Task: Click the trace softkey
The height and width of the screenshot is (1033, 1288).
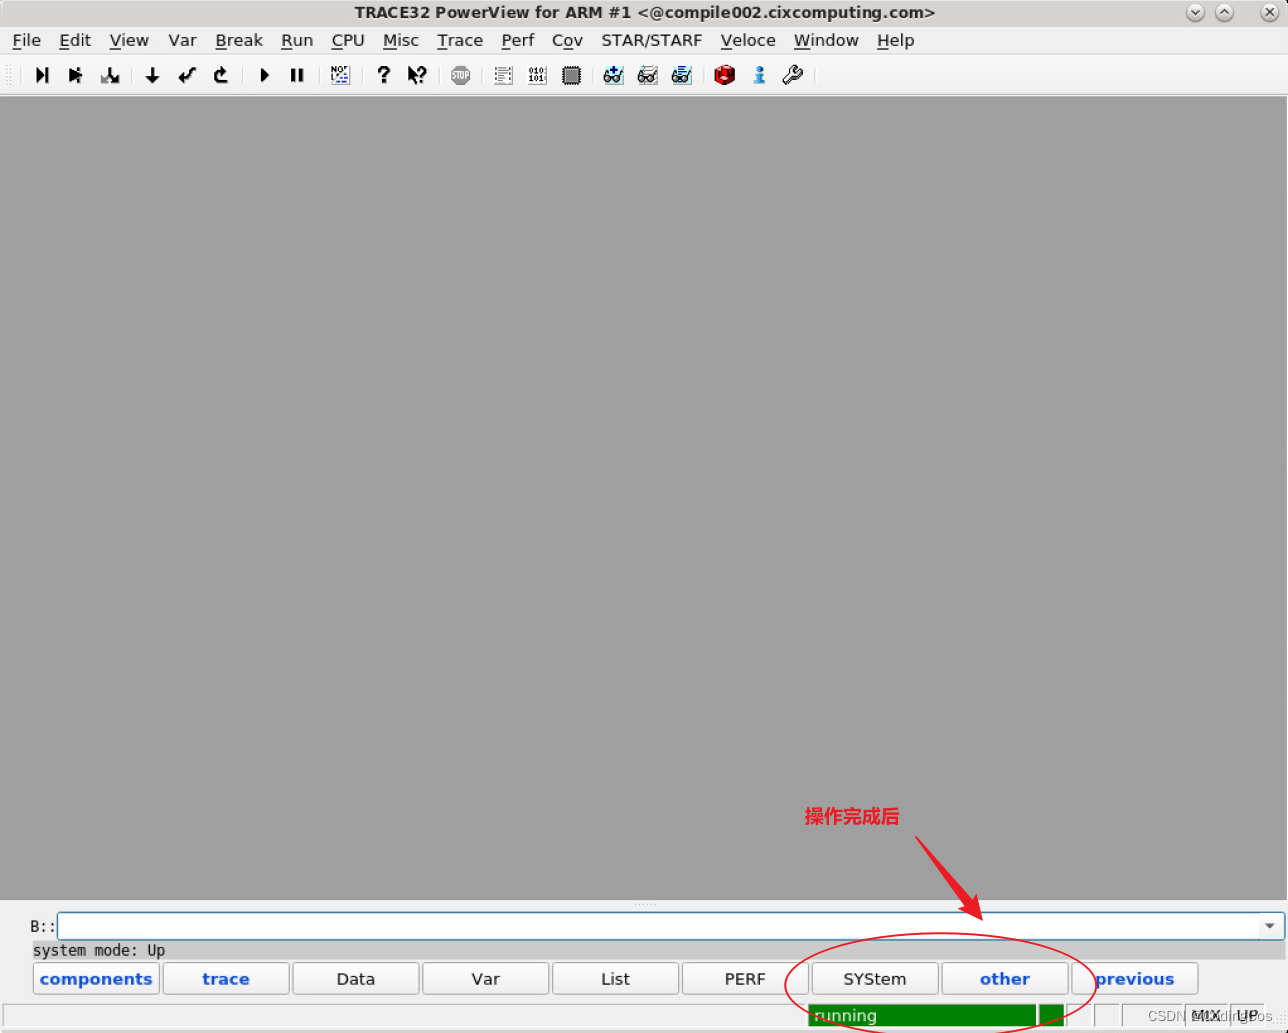Action: click(x=226, y=979)
